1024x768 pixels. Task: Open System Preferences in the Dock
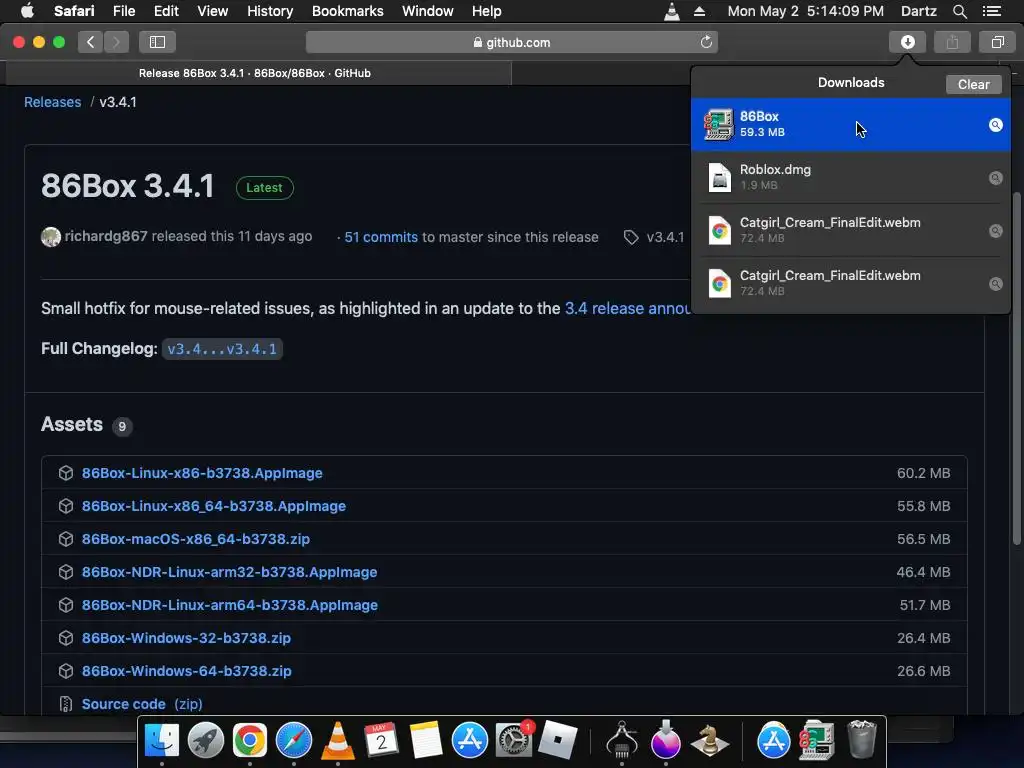[514, 740]
